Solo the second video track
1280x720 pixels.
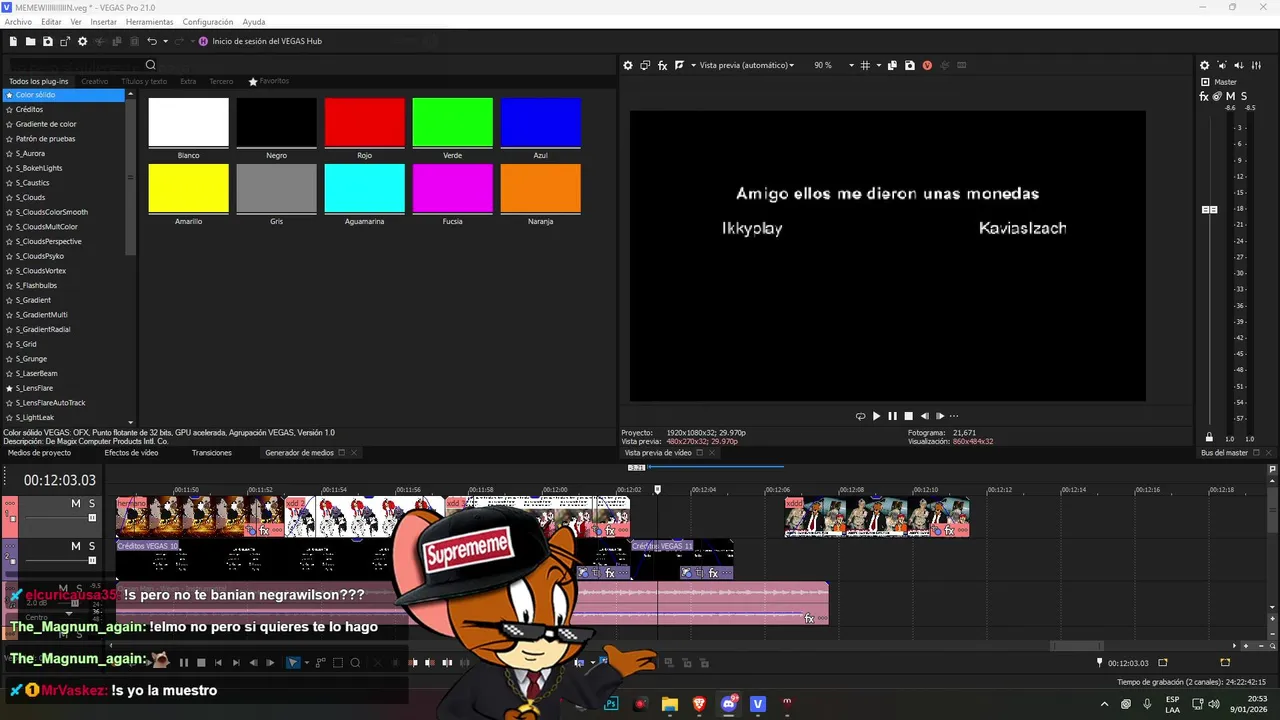point(92,546)
